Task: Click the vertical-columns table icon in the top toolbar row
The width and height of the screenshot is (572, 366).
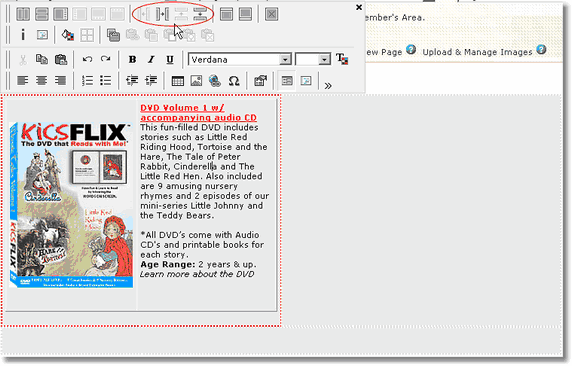Action: coord(23,14)
